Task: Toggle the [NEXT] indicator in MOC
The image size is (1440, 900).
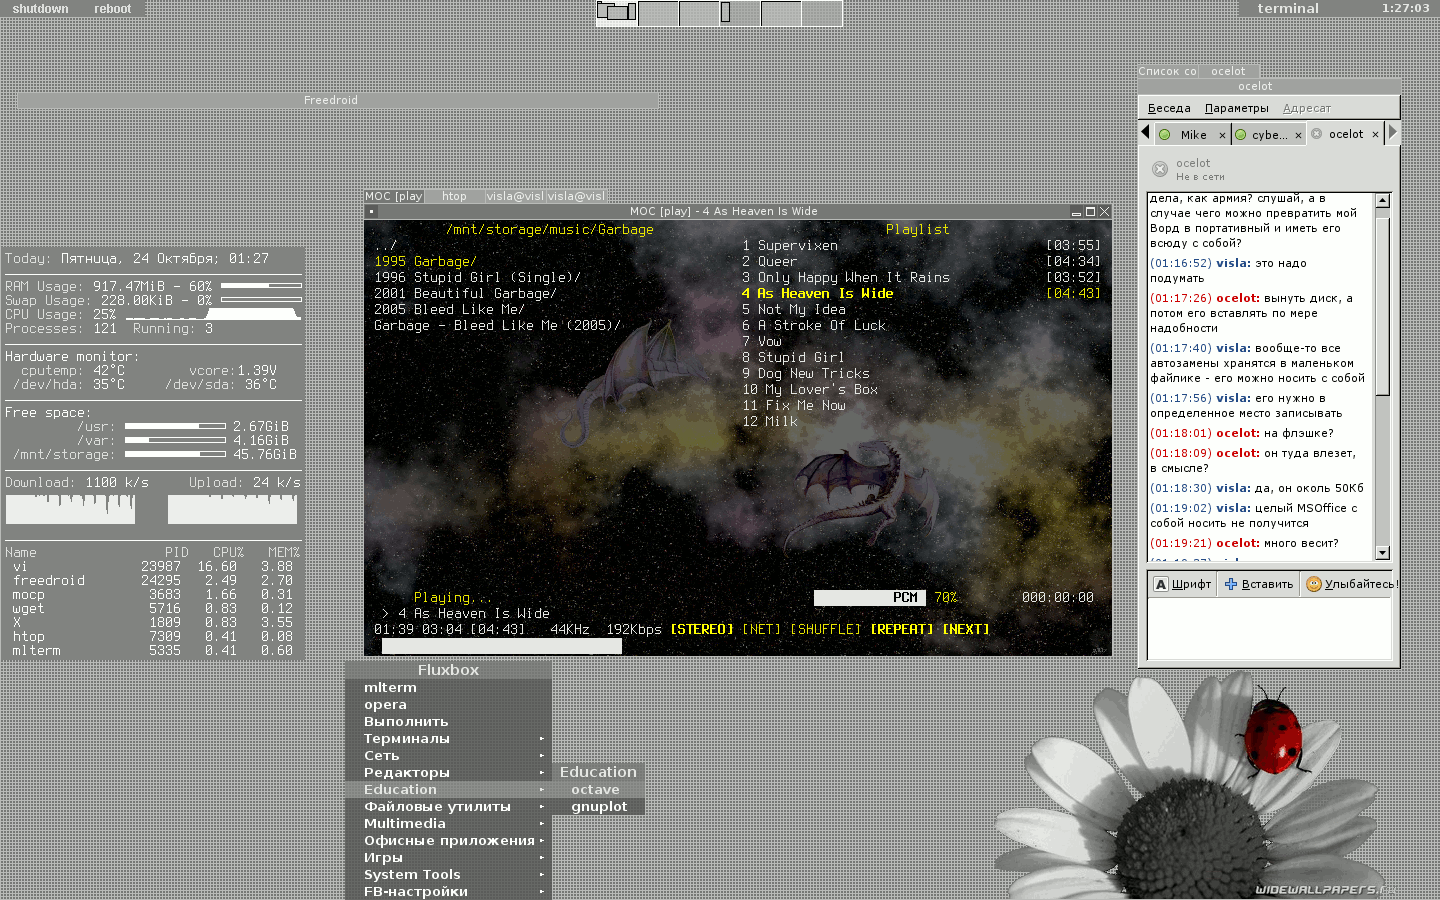Action: coord(965,629)
